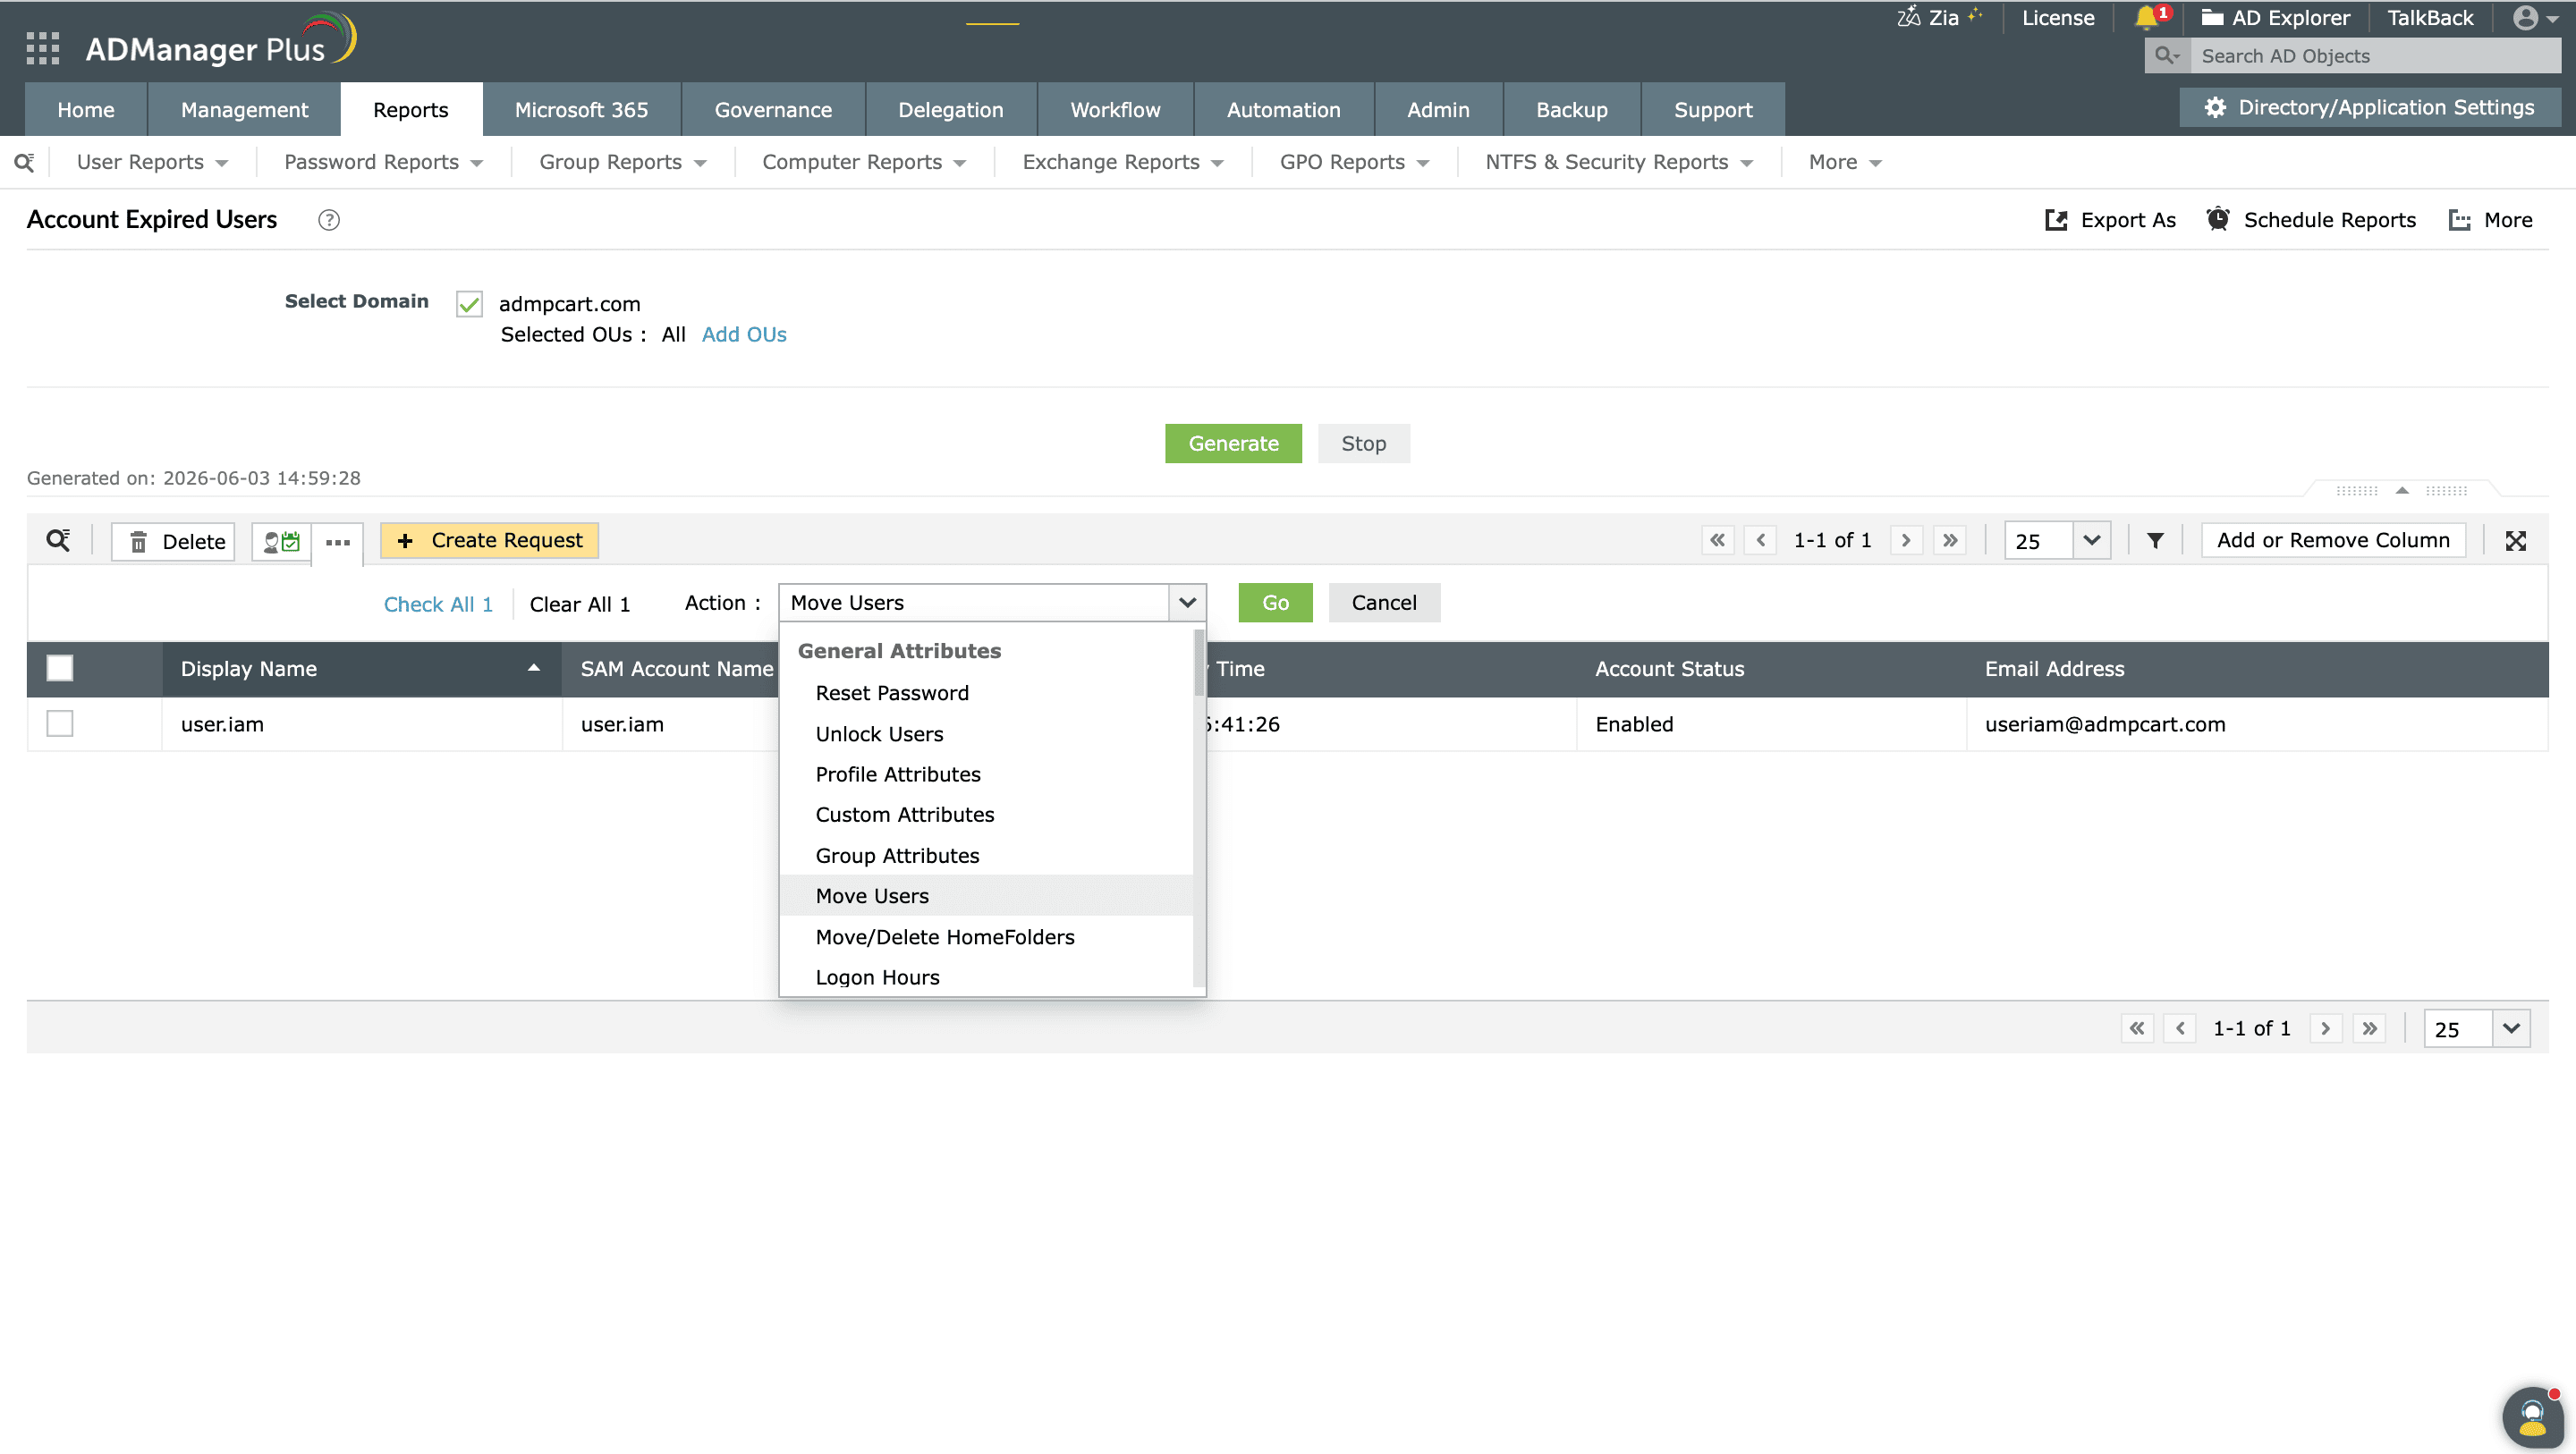Open help for Account Expired Users
2576x1454 pixels.
(329, 220)
